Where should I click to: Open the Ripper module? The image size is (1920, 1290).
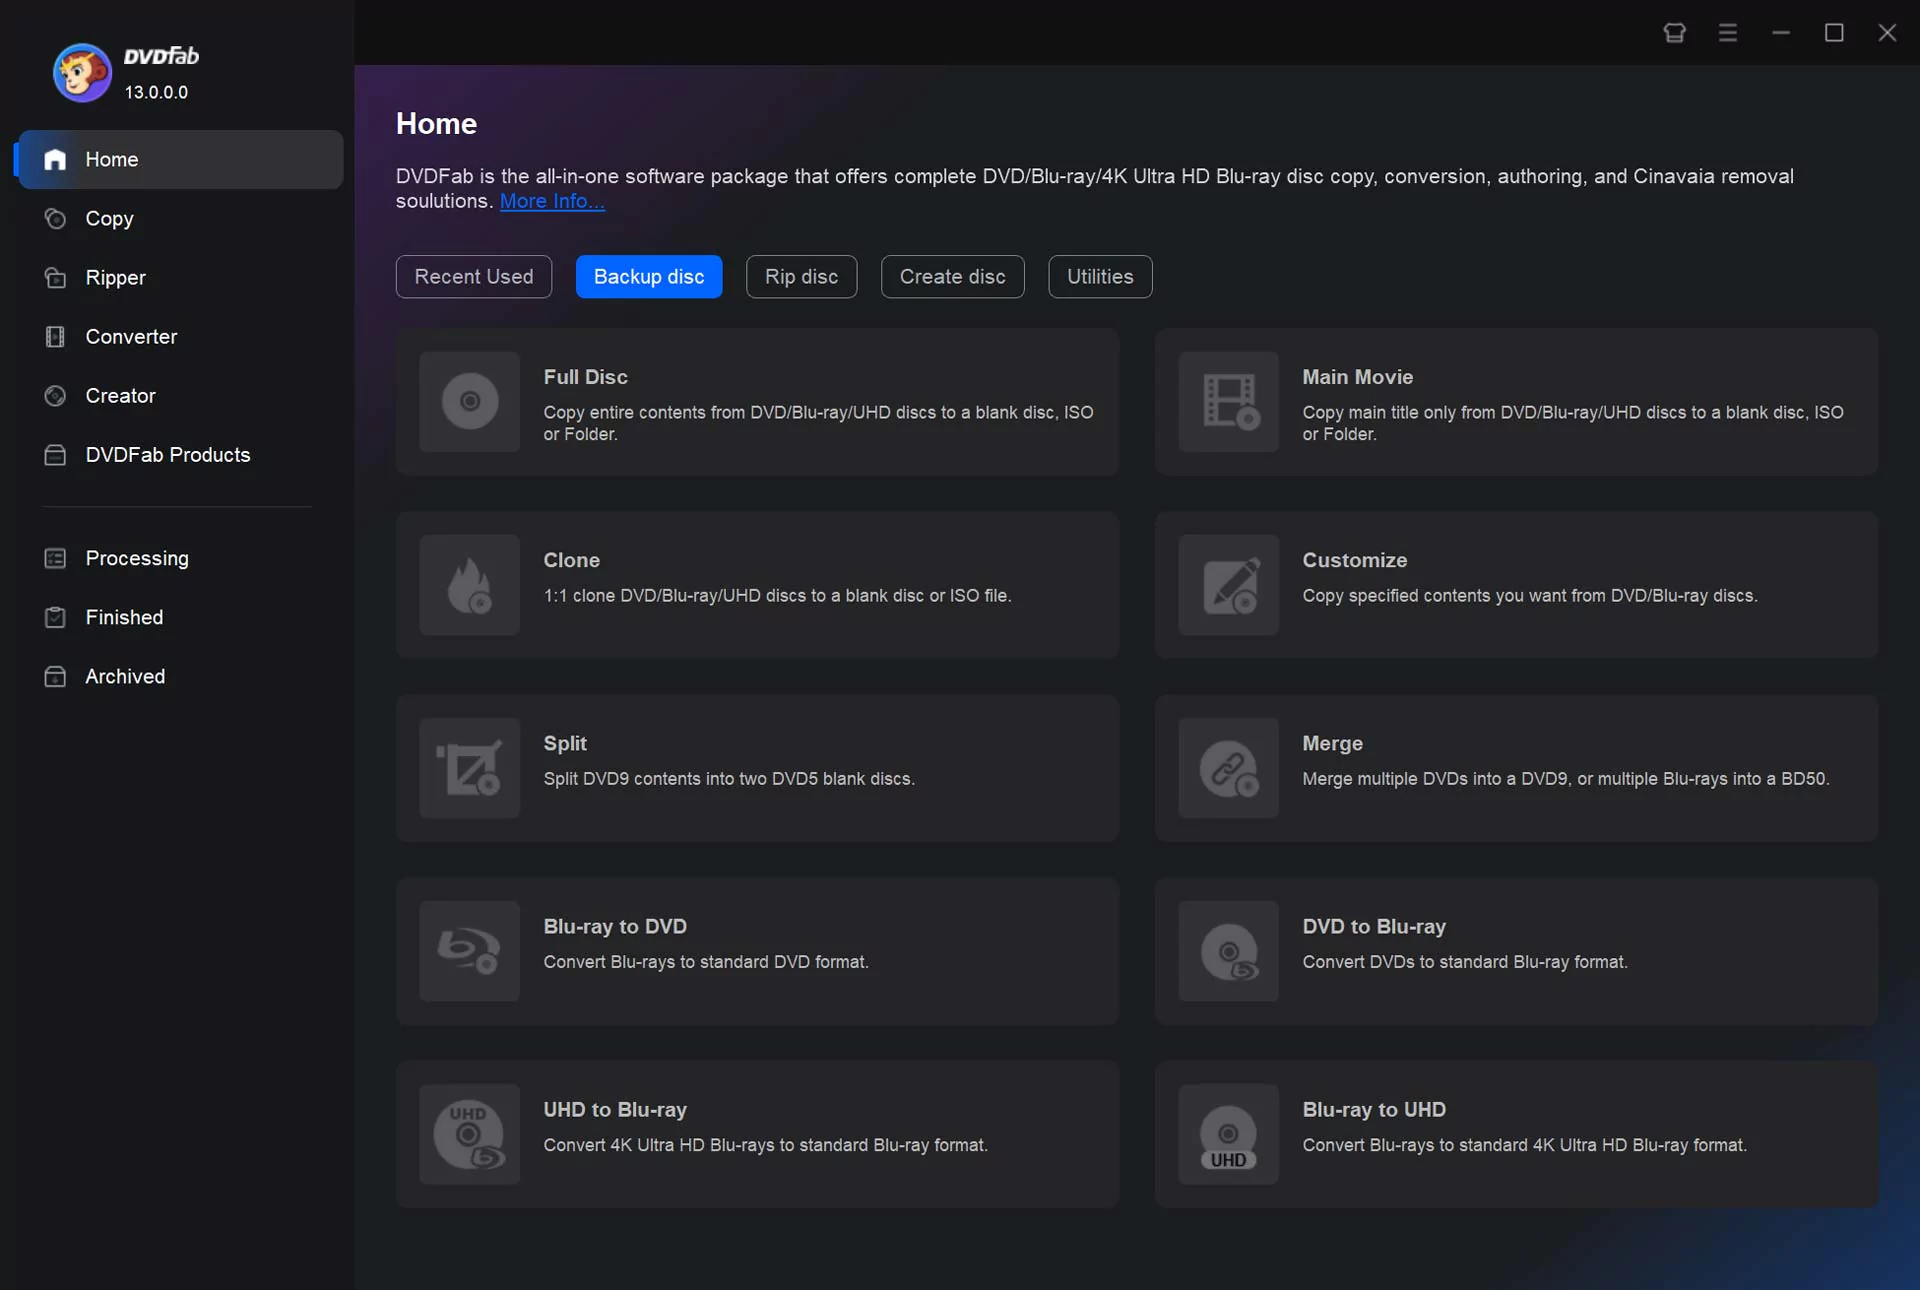click(115, 278)
